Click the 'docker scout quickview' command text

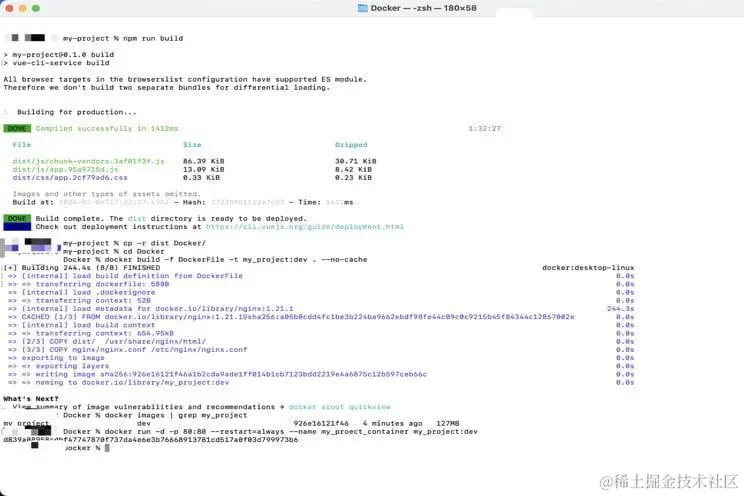click(x=339, y=407)
